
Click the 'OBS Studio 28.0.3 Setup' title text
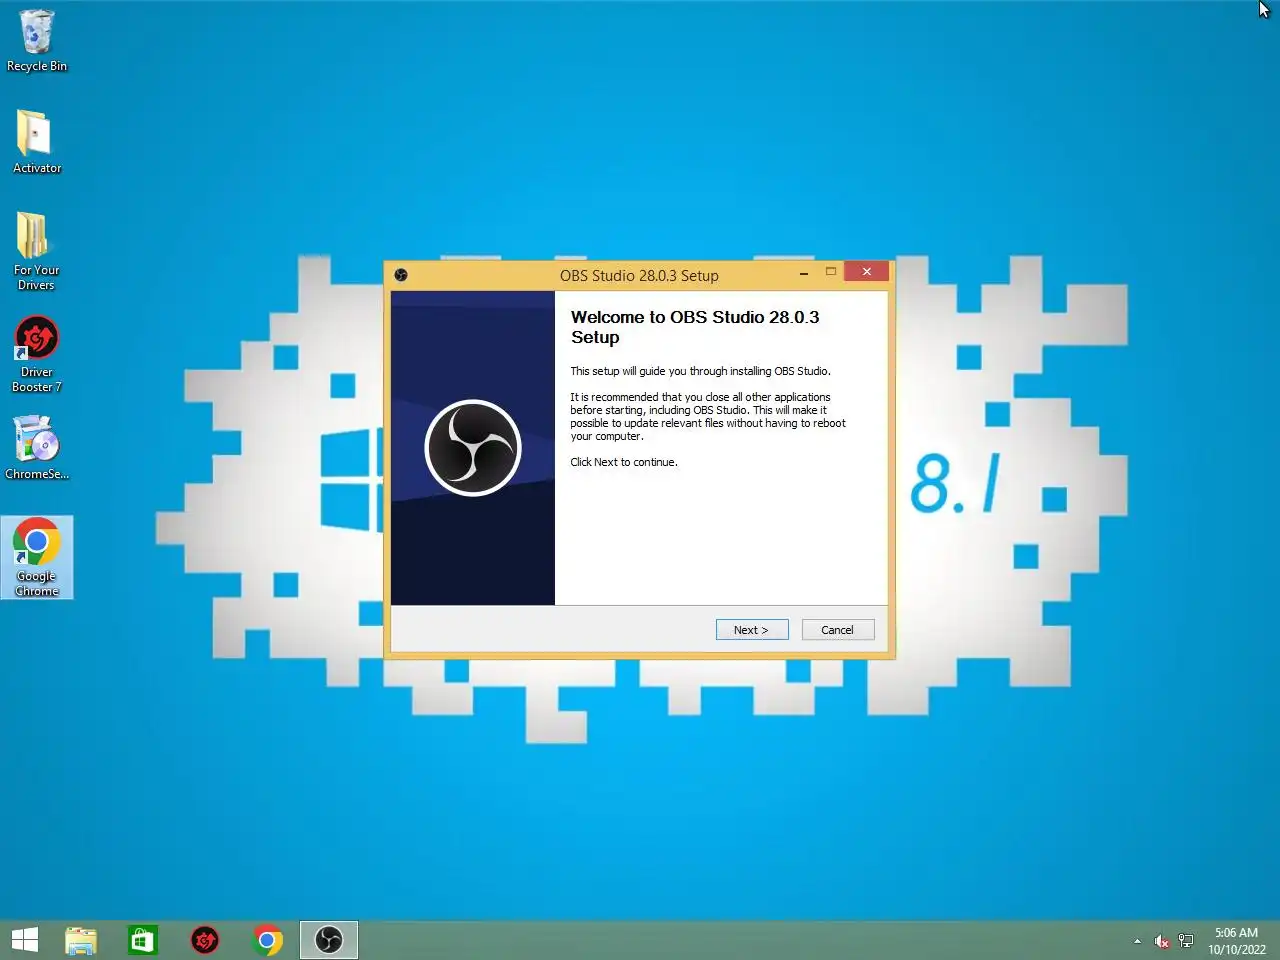(x=639, y=276)
